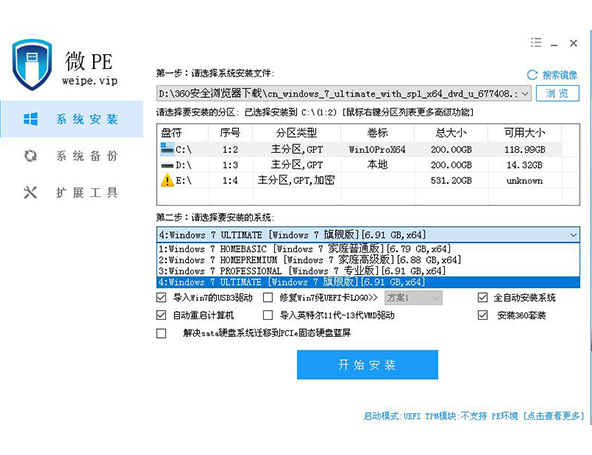Choose 2:Windows 7 HOMEPREMIUM option

pos(368,260)
